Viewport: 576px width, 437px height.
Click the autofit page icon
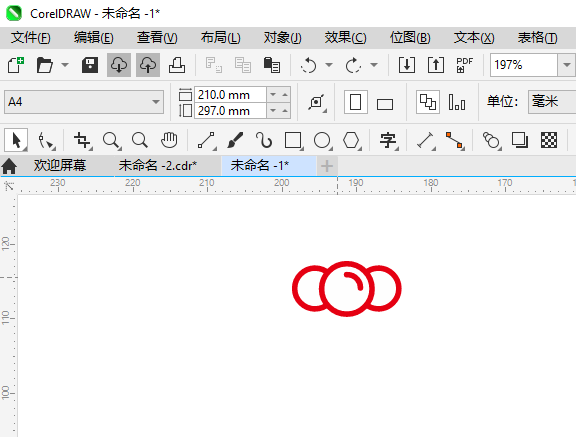(x=317, y=102)
